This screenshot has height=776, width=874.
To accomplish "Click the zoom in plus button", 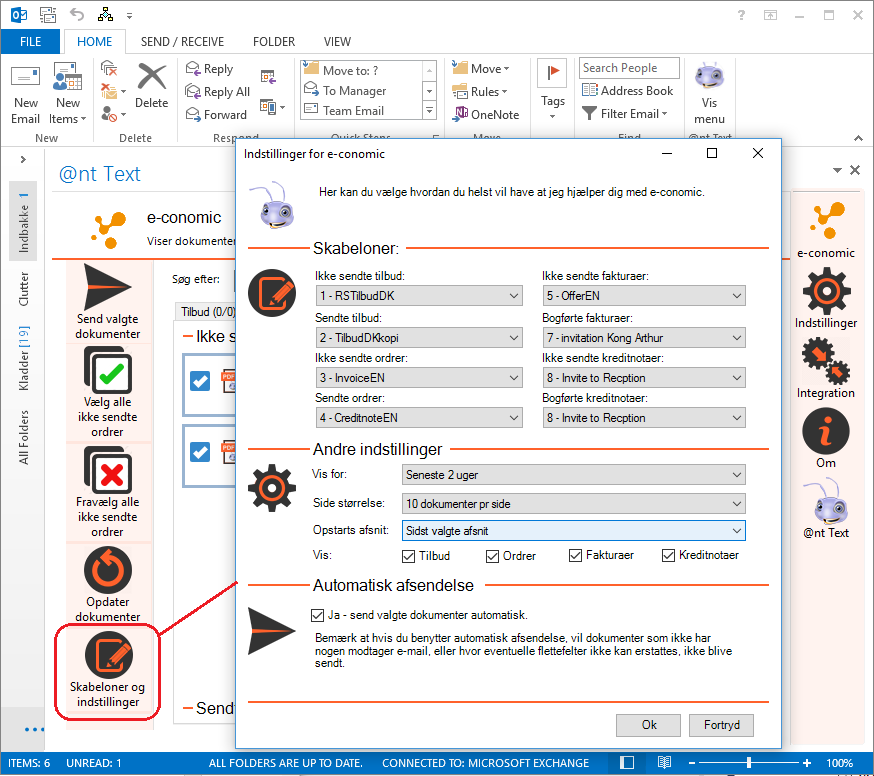I will click(x=807, y=762).
